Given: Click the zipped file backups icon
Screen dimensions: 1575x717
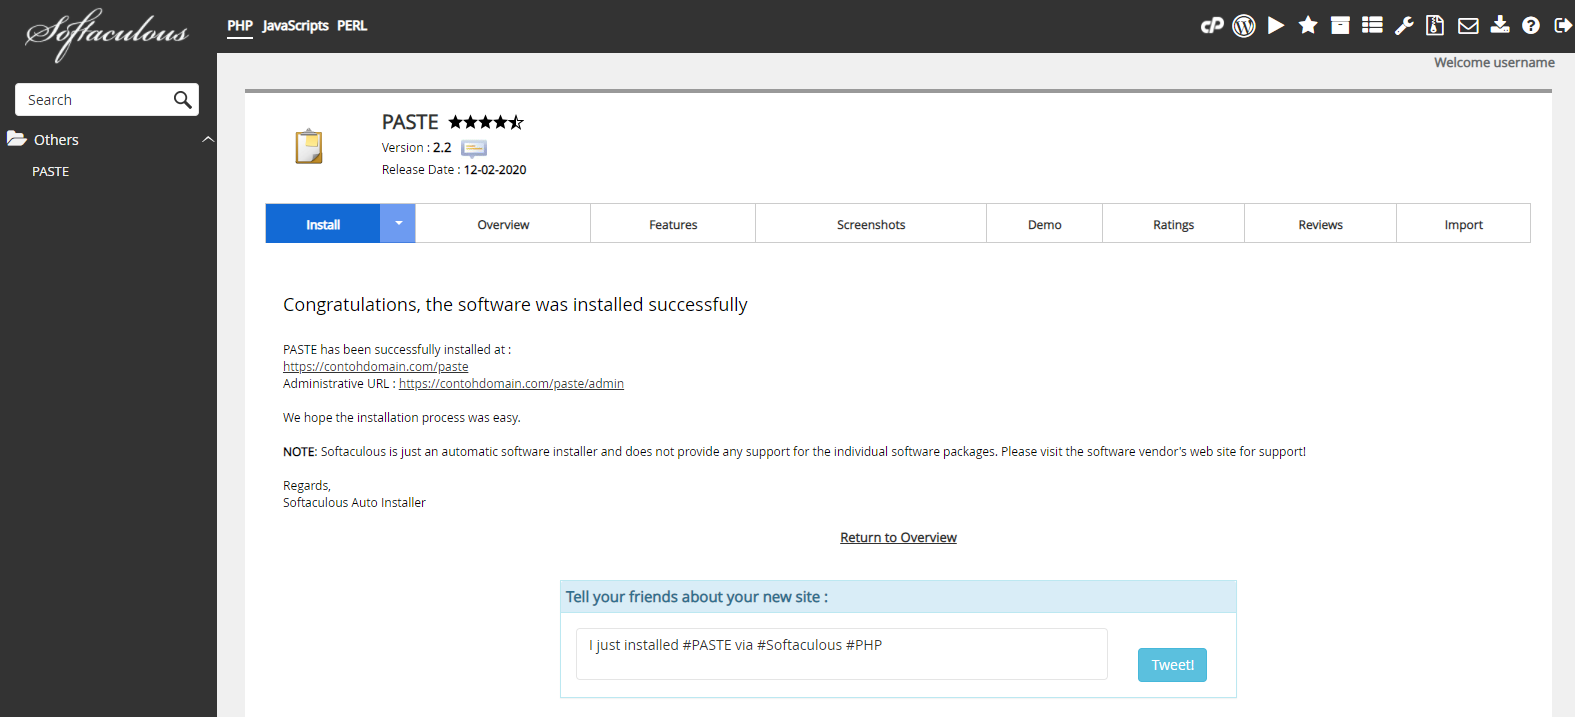Looking at the screenshot, I should [x=1435, y=26].
